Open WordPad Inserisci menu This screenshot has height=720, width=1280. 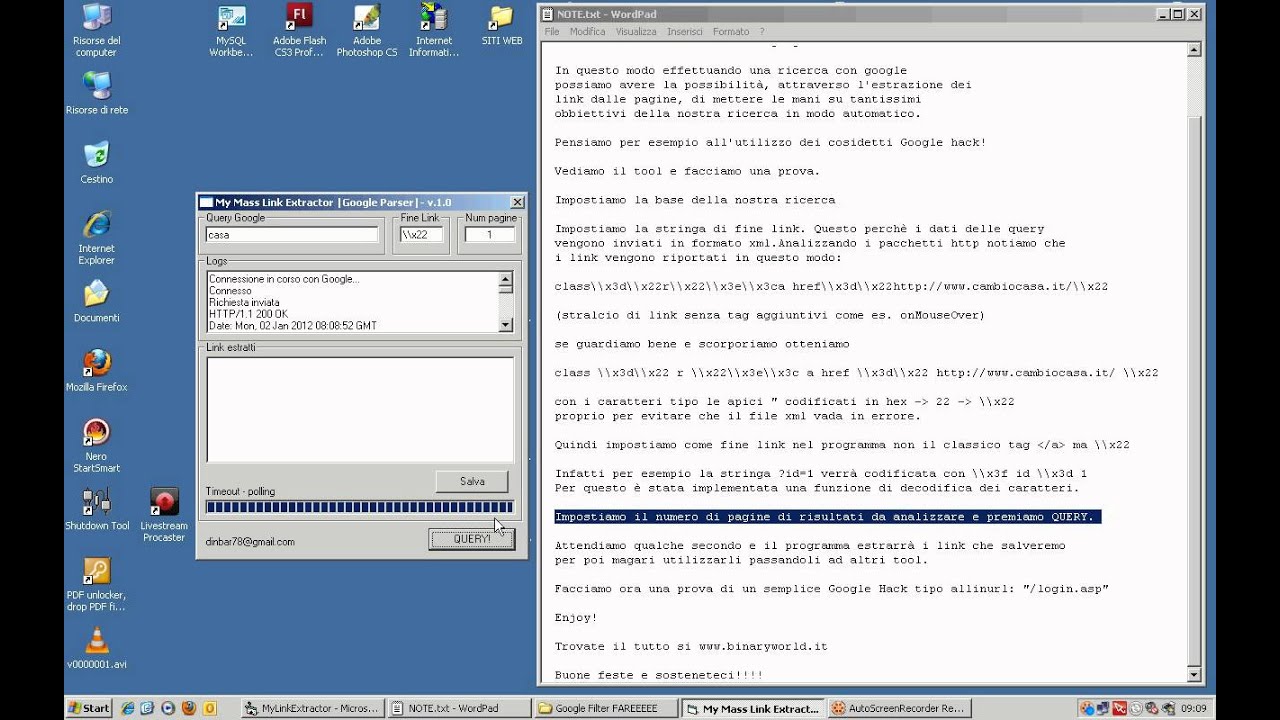[685, 32]
